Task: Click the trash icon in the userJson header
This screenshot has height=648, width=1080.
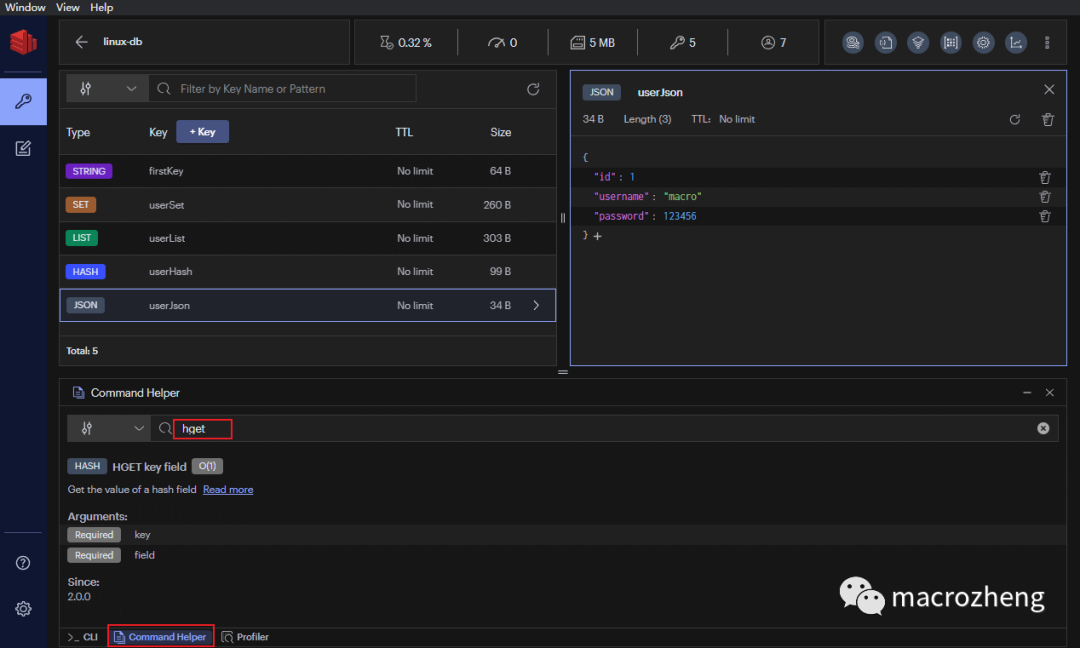Action: pos(1048,119)
